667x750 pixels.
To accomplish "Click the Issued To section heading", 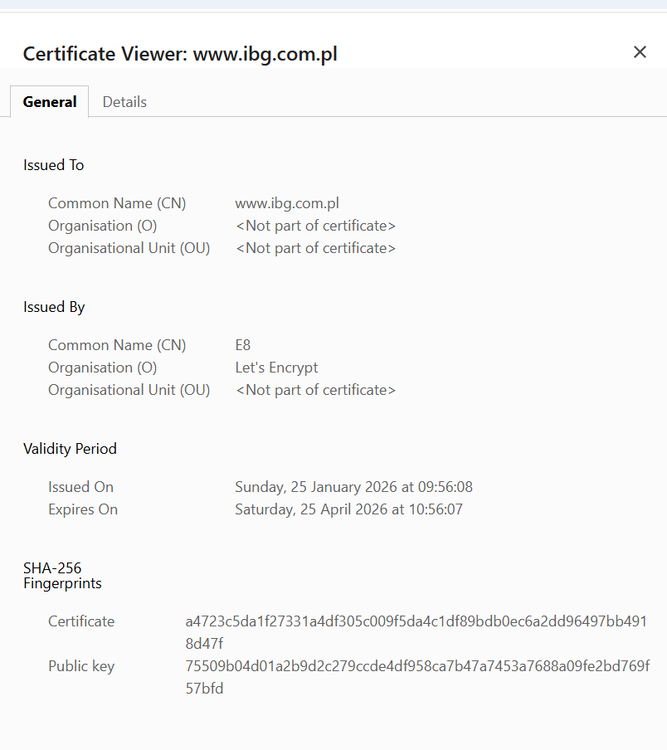I will coord(53,165).
